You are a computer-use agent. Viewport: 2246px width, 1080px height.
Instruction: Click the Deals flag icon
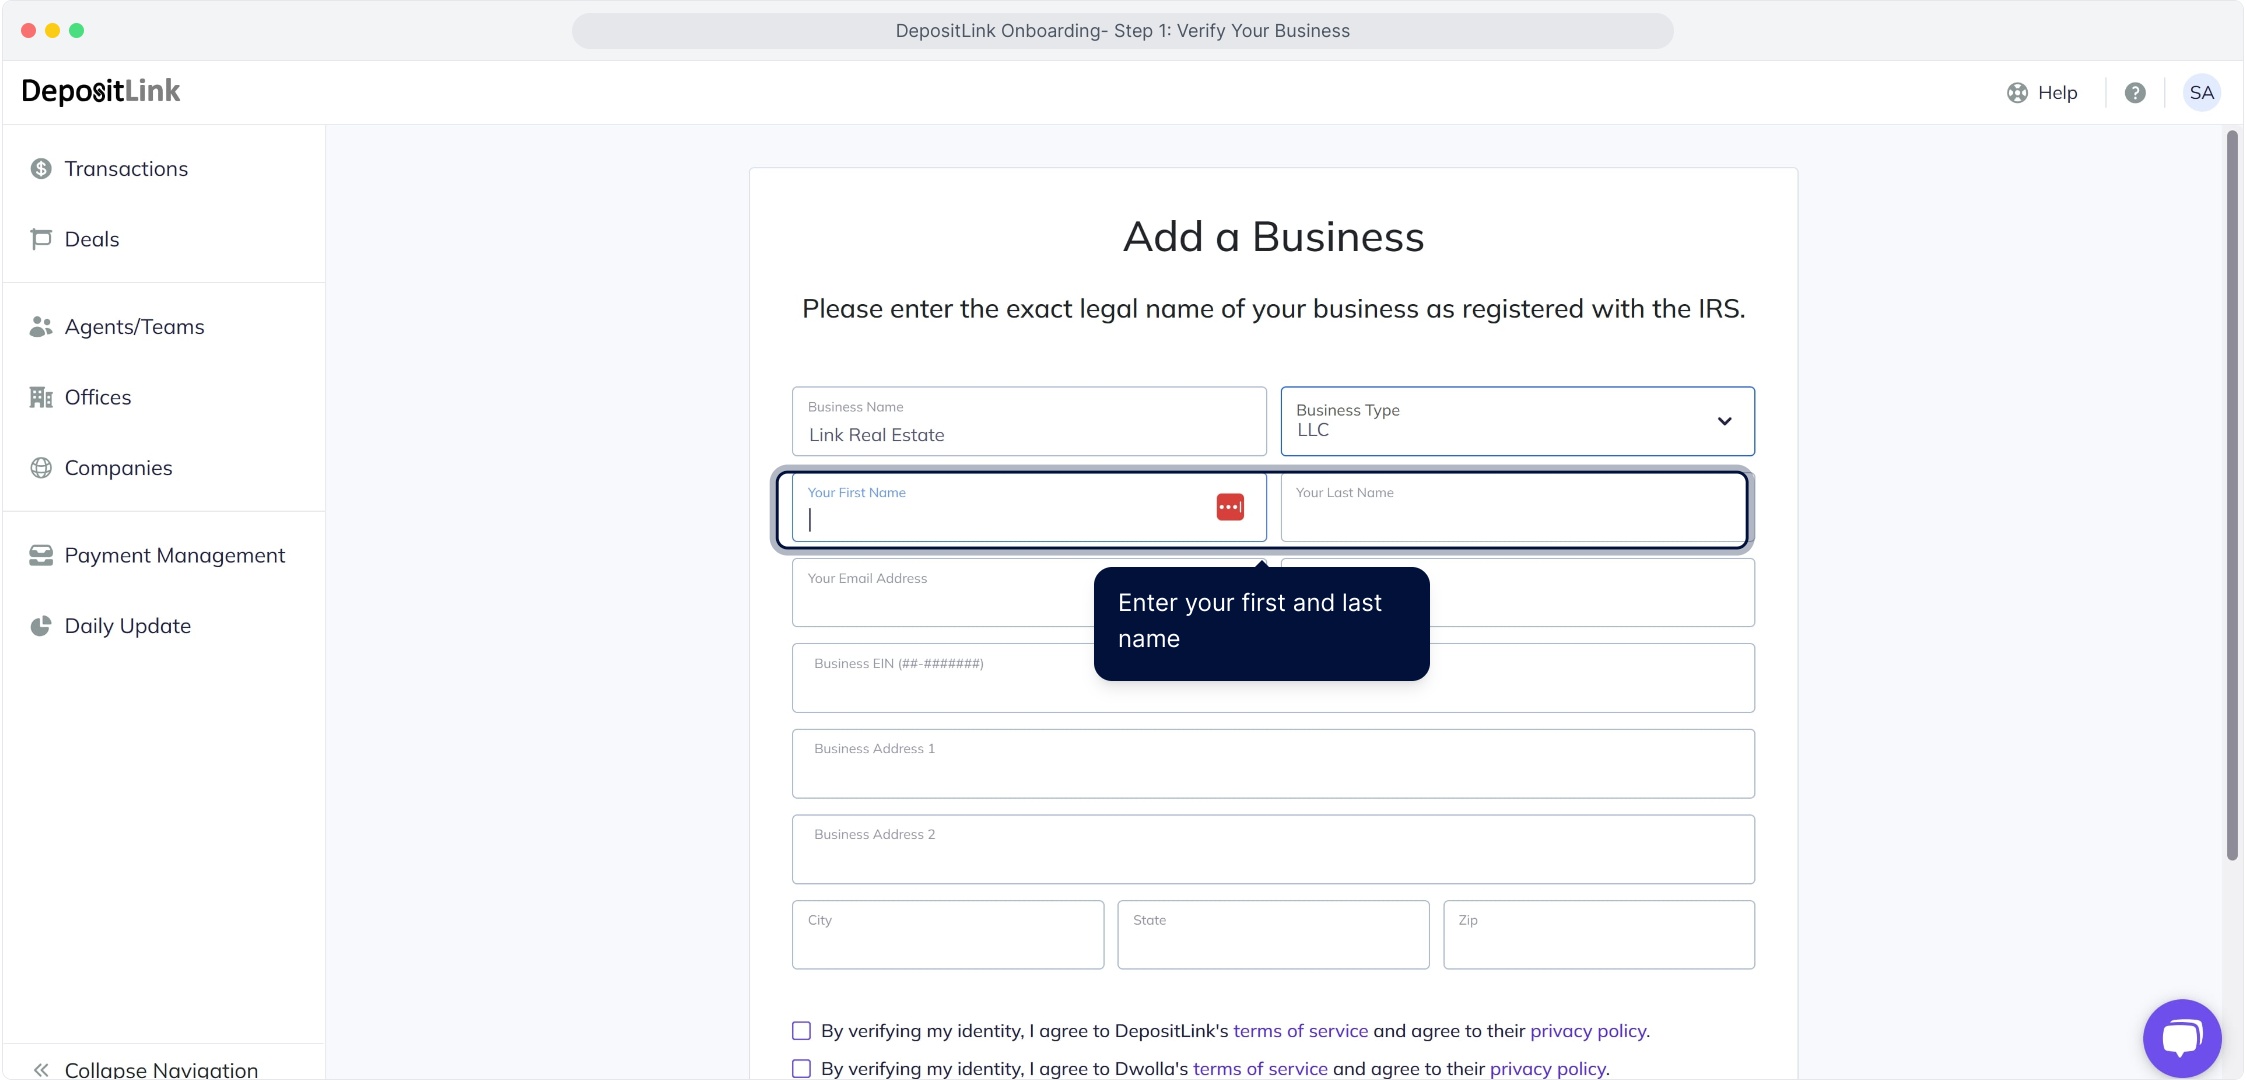(x=41, y=239)
